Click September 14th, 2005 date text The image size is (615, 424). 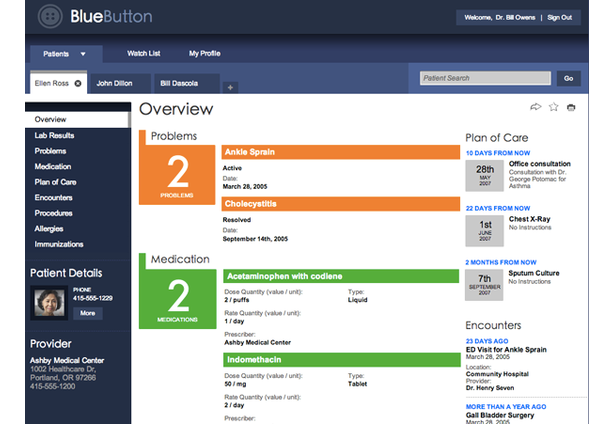[x=255, y=239]
